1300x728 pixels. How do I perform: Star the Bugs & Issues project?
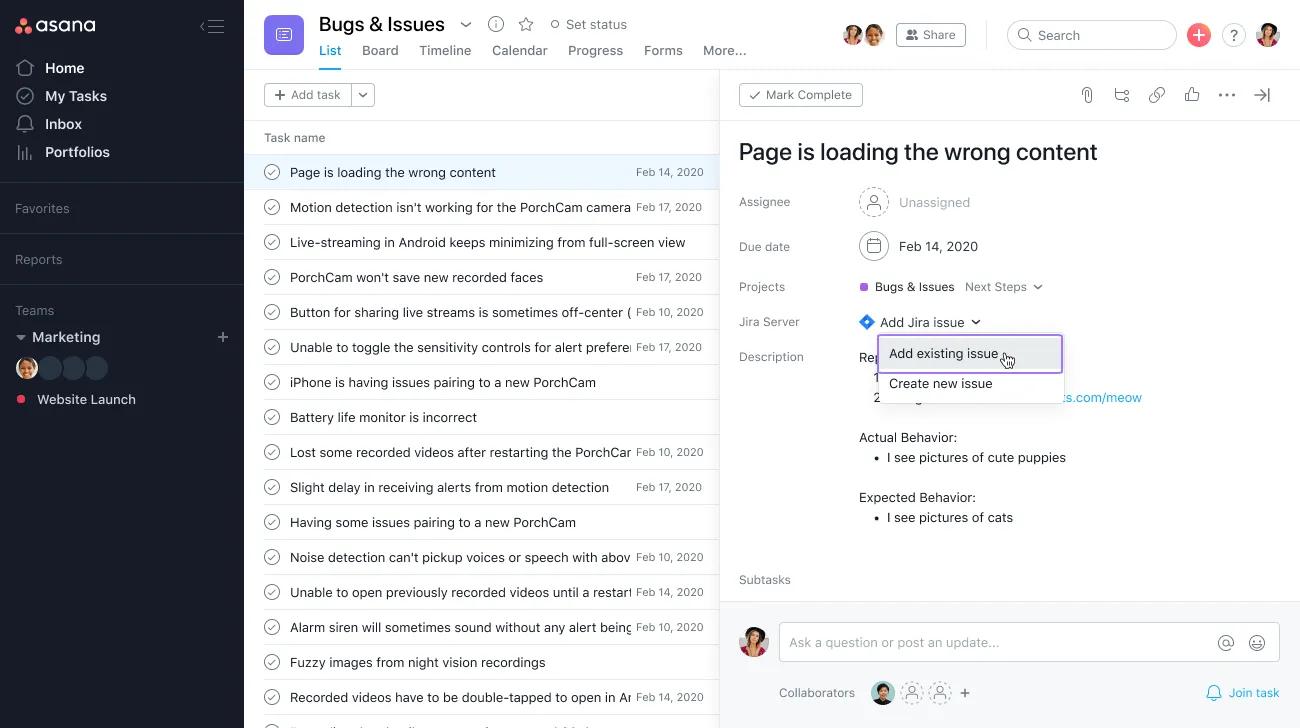coord(526,24)
